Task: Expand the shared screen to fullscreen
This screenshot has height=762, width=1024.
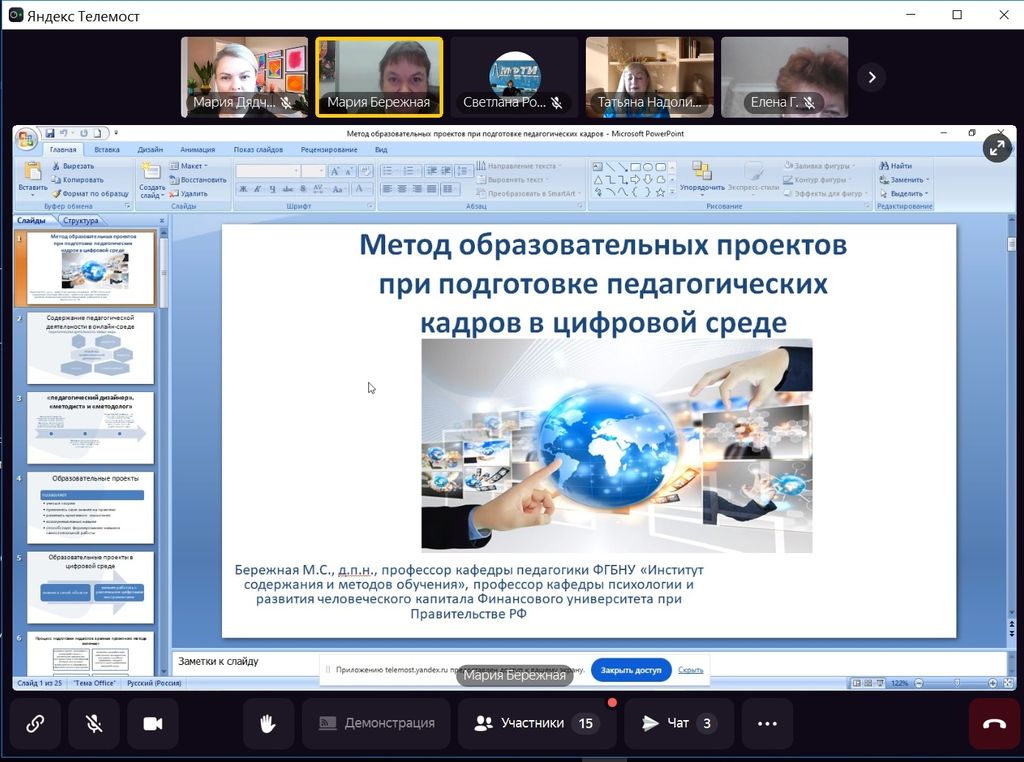Action: tap(996, 148)
